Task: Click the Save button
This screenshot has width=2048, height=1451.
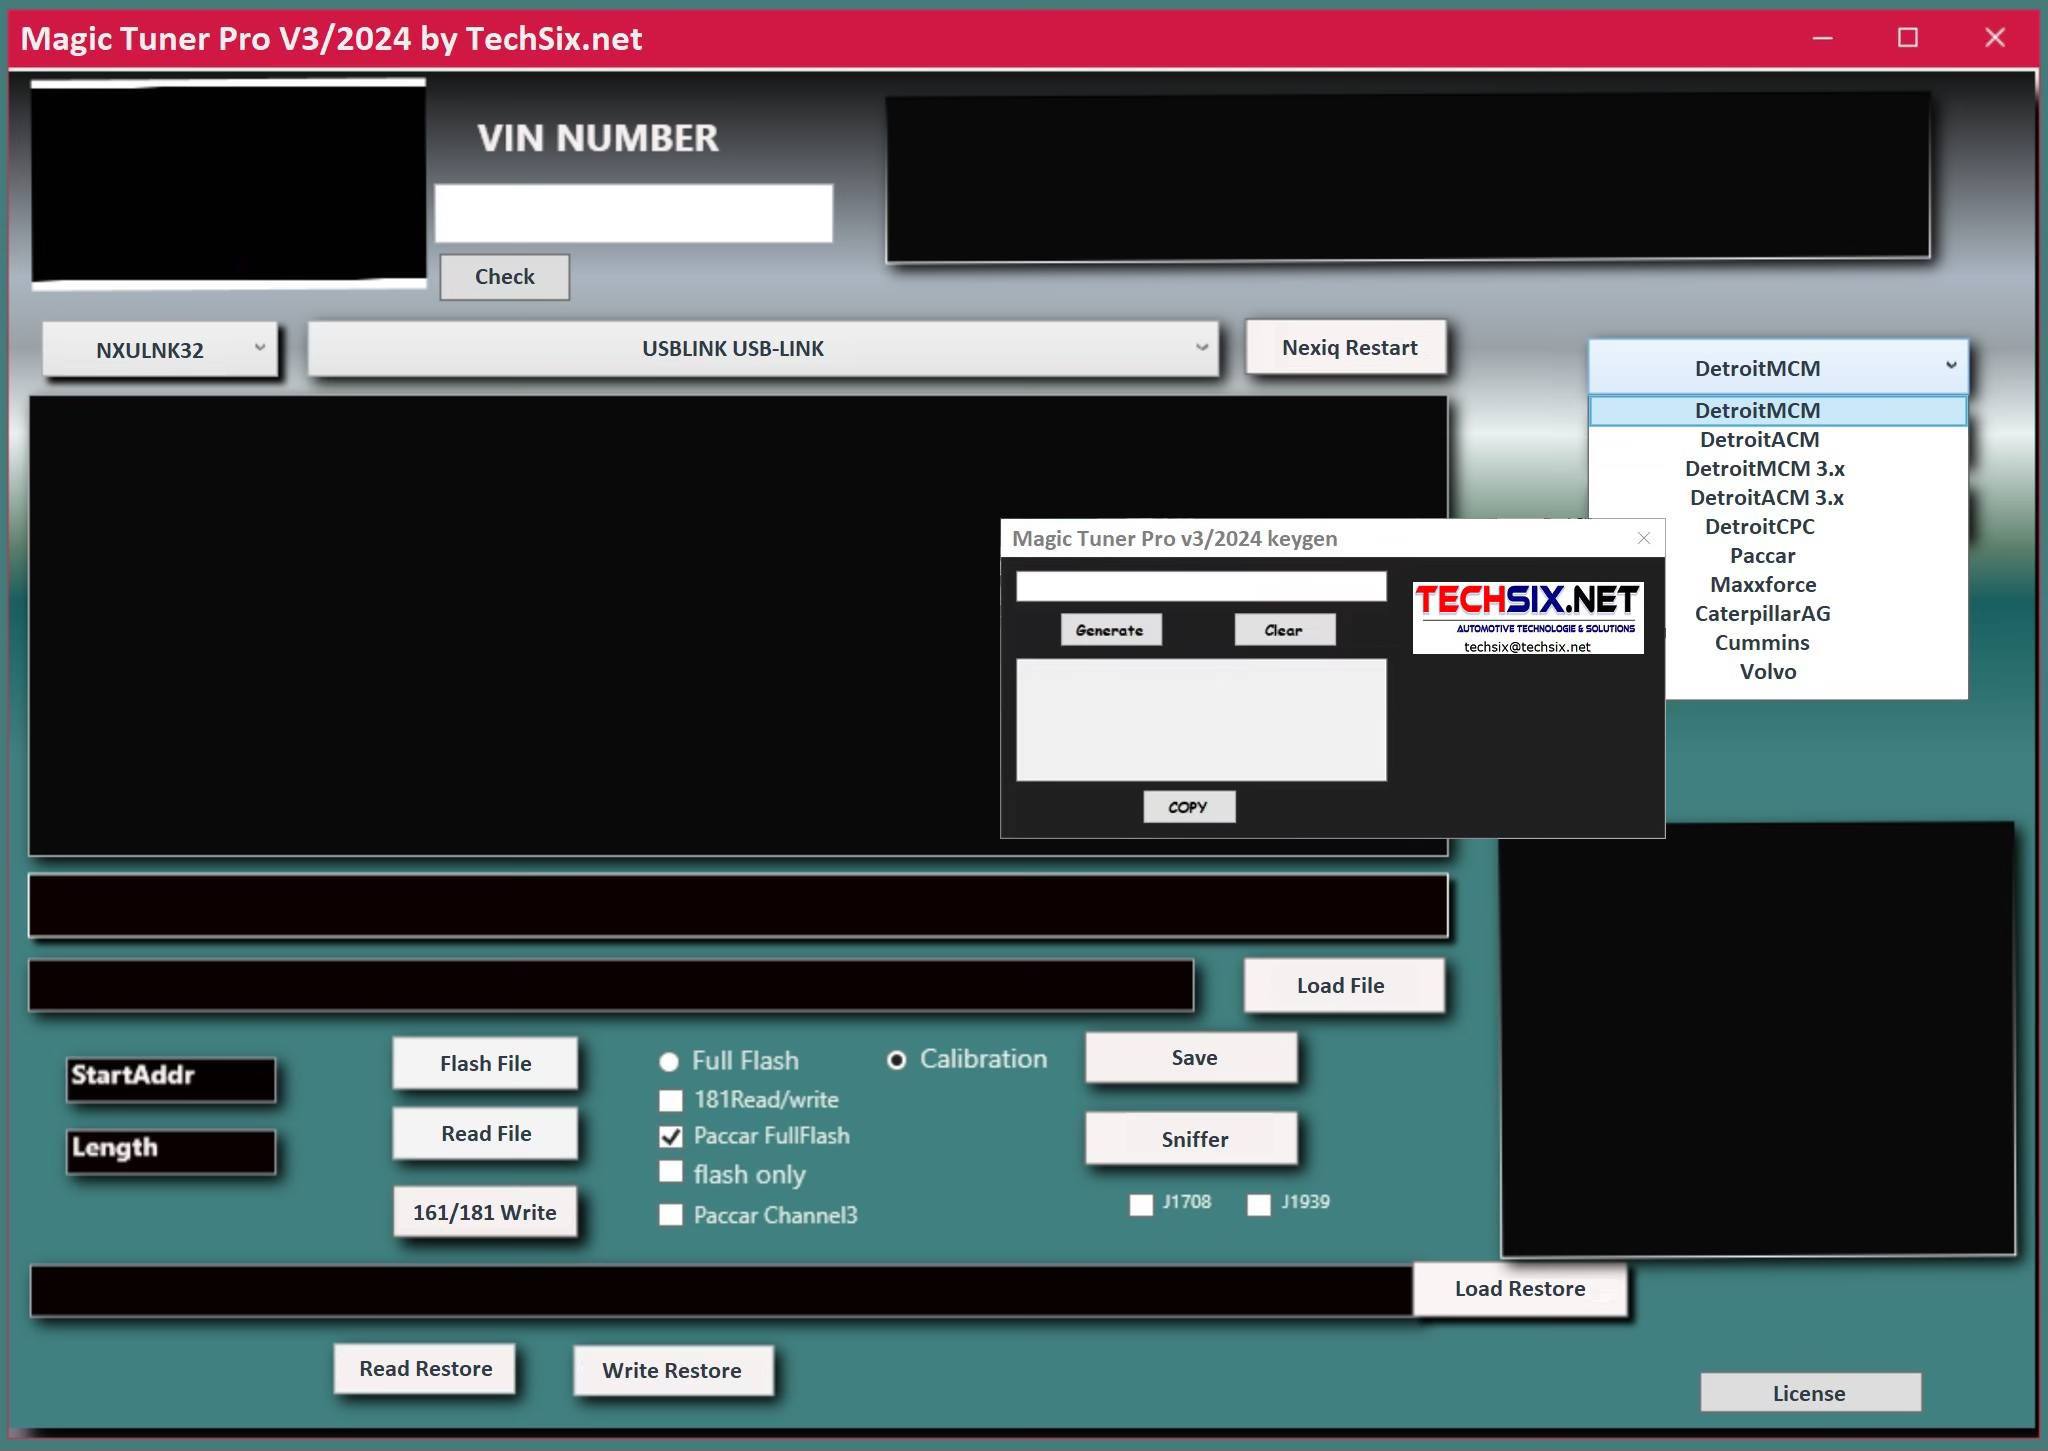Action: click(x=1192, y=1058)
